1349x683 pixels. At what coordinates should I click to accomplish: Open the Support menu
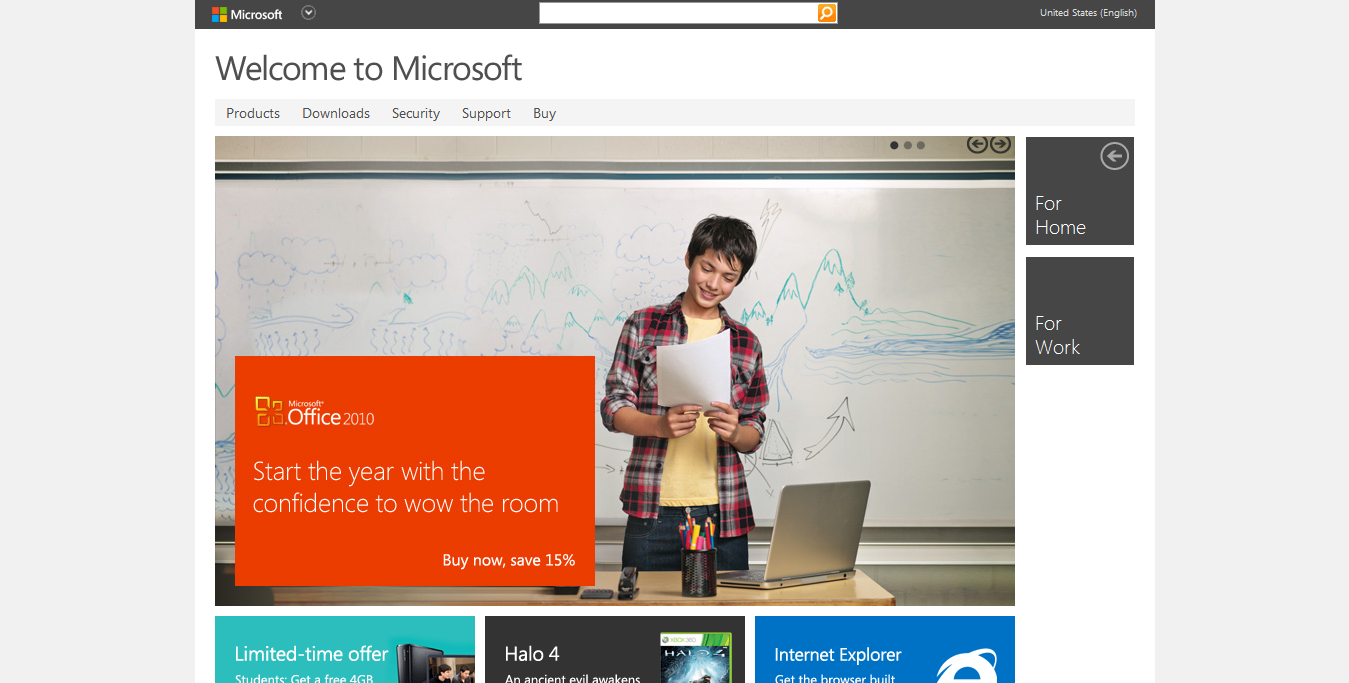[x=486, y=113]
